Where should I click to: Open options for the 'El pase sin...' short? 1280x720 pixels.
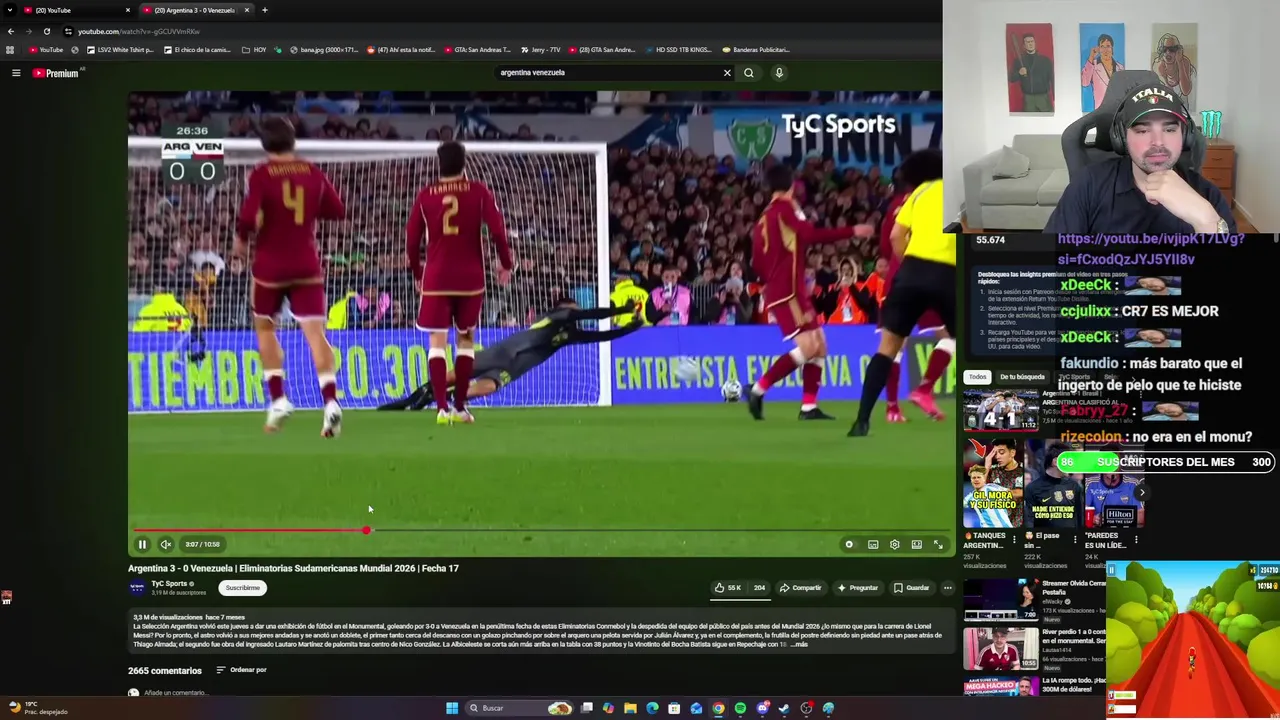[x=1075, y=539]
